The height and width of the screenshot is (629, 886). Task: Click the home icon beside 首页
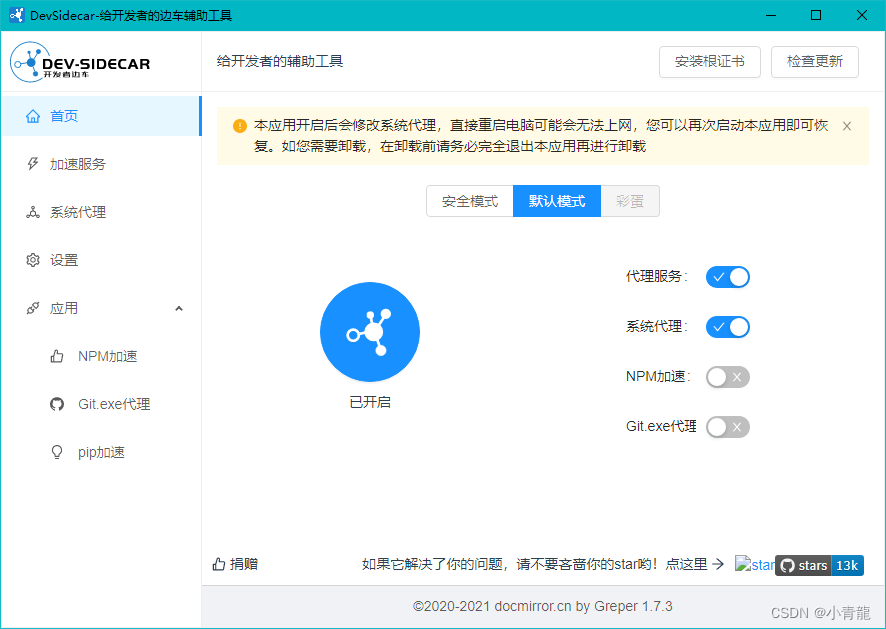(33, 116)
